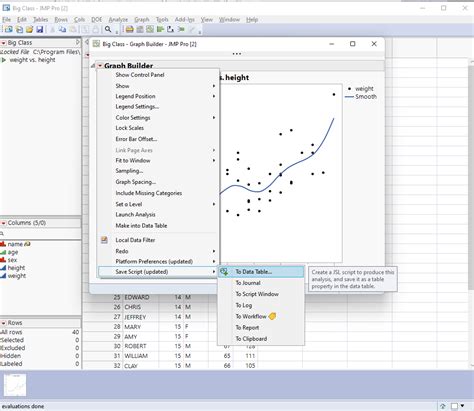The image size is (474, 411).
Task: Click the magnifier search icon
Action: 108,30
